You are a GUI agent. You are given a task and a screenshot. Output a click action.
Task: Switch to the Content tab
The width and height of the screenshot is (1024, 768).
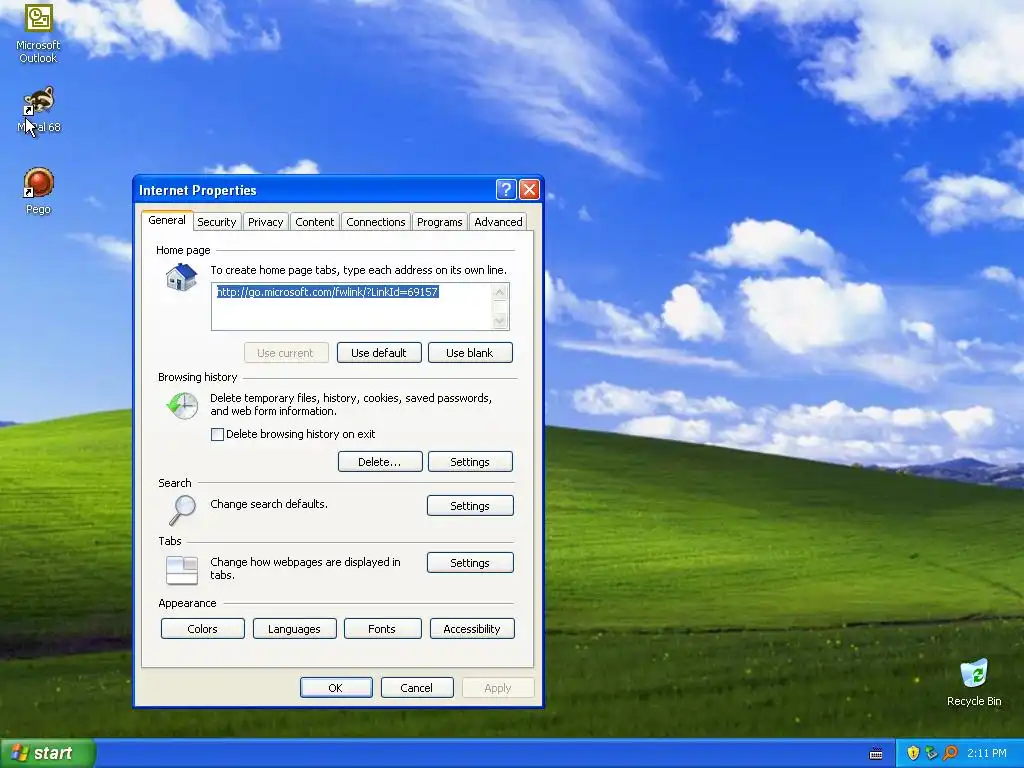click(315, 222)
